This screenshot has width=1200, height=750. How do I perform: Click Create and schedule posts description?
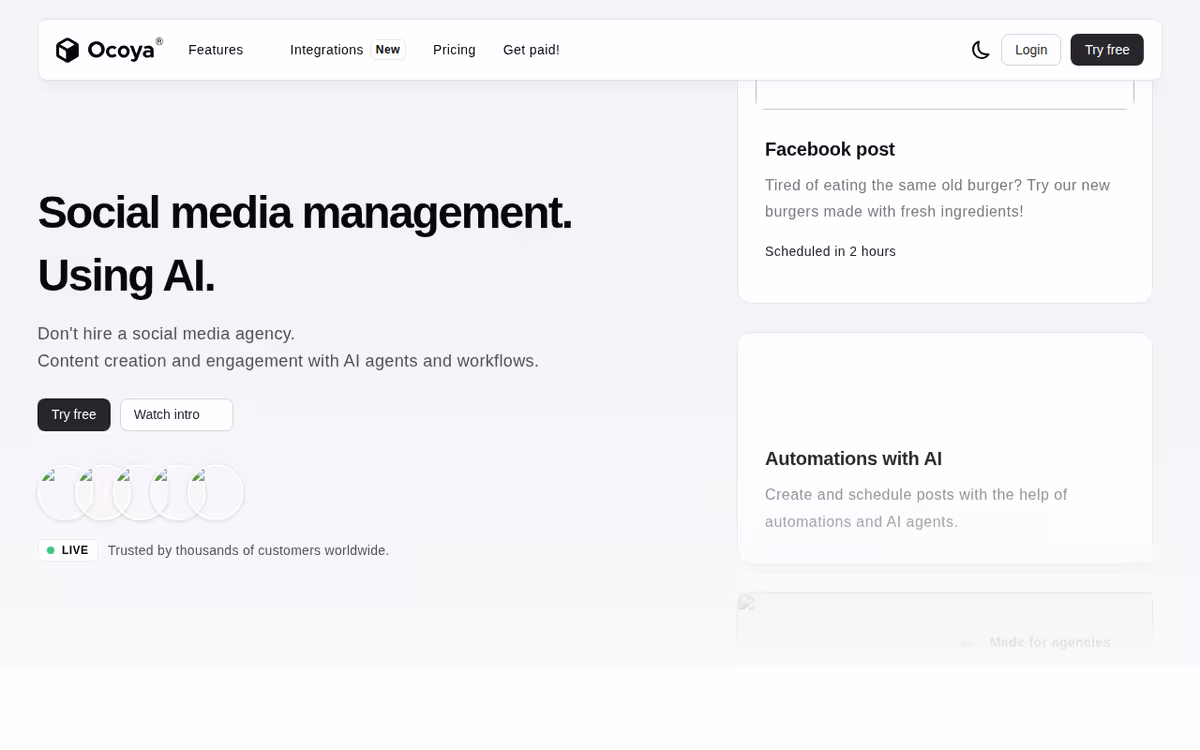click(x=916, y=508)
